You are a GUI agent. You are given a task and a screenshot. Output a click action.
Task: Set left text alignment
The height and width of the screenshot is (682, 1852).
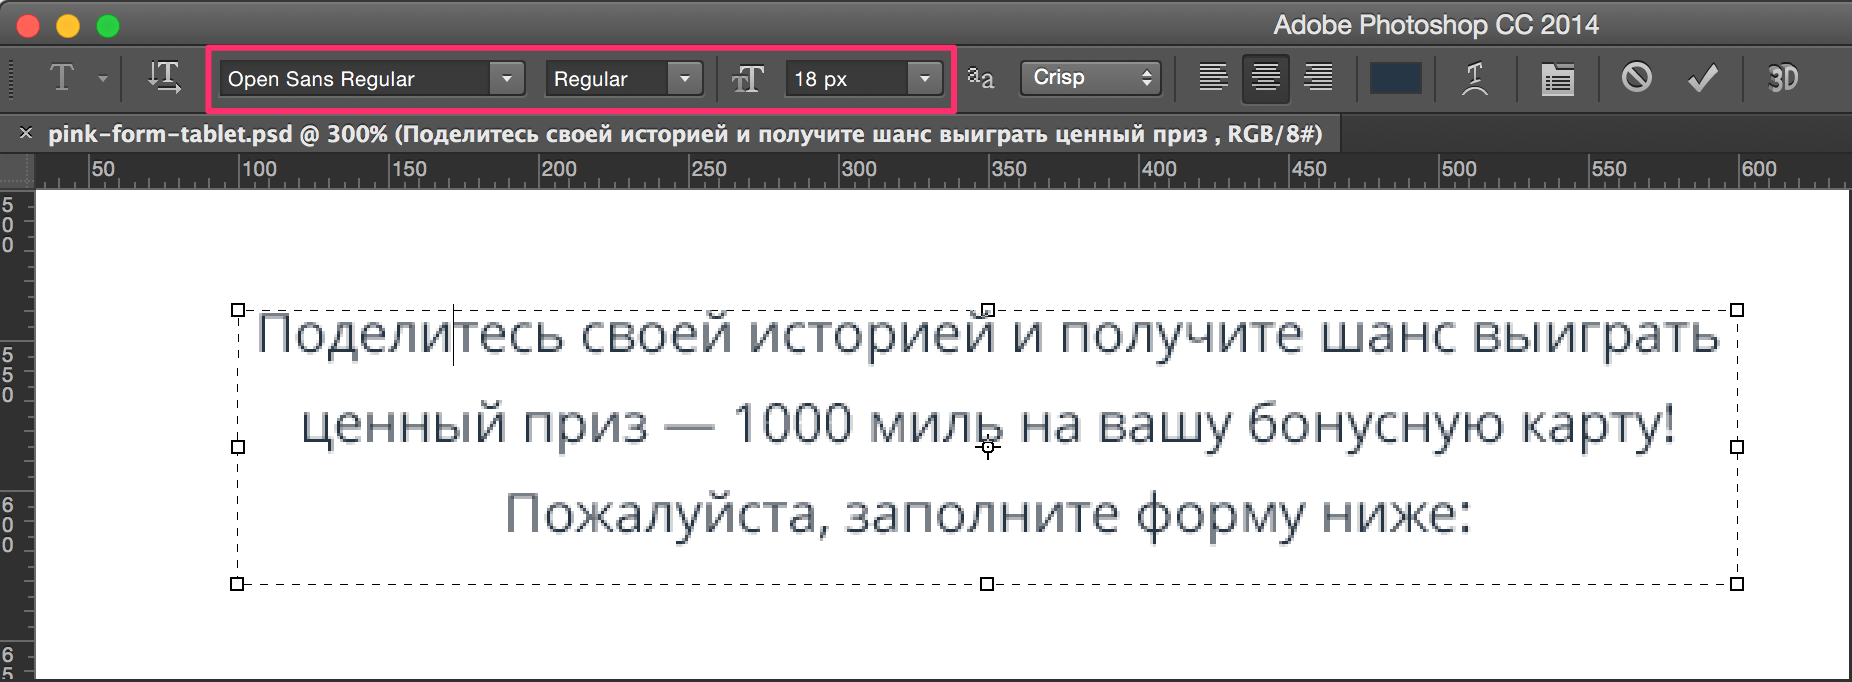(x=1213, y=77)
